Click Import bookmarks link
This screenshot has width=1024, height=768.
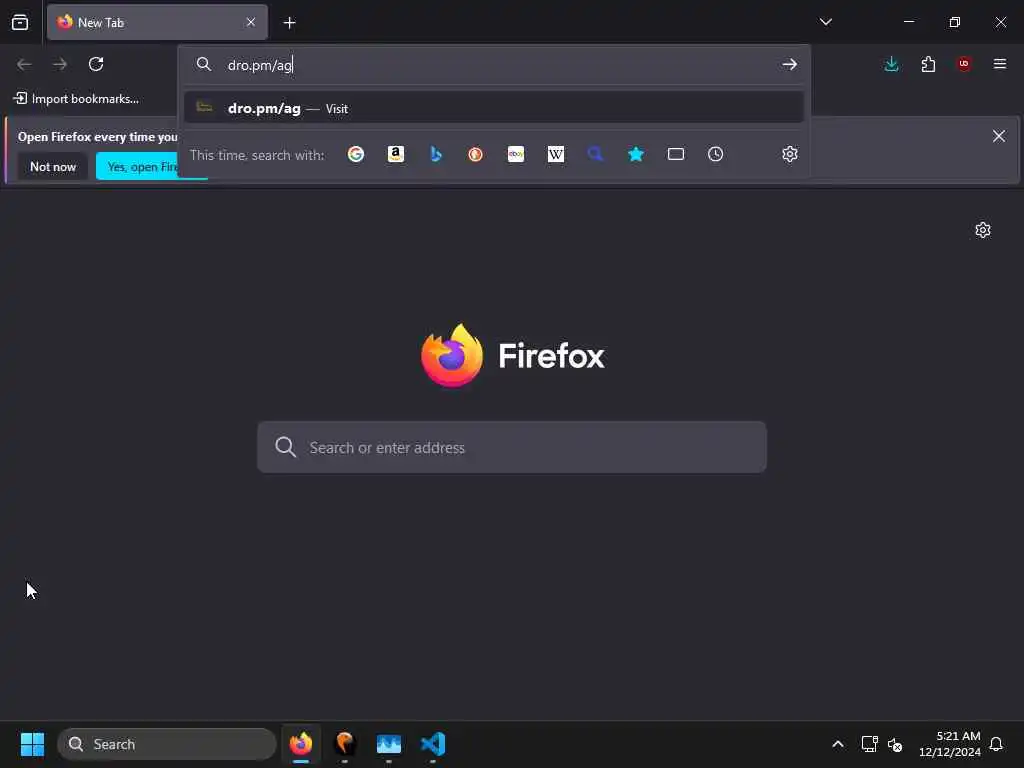pos(76,99)
